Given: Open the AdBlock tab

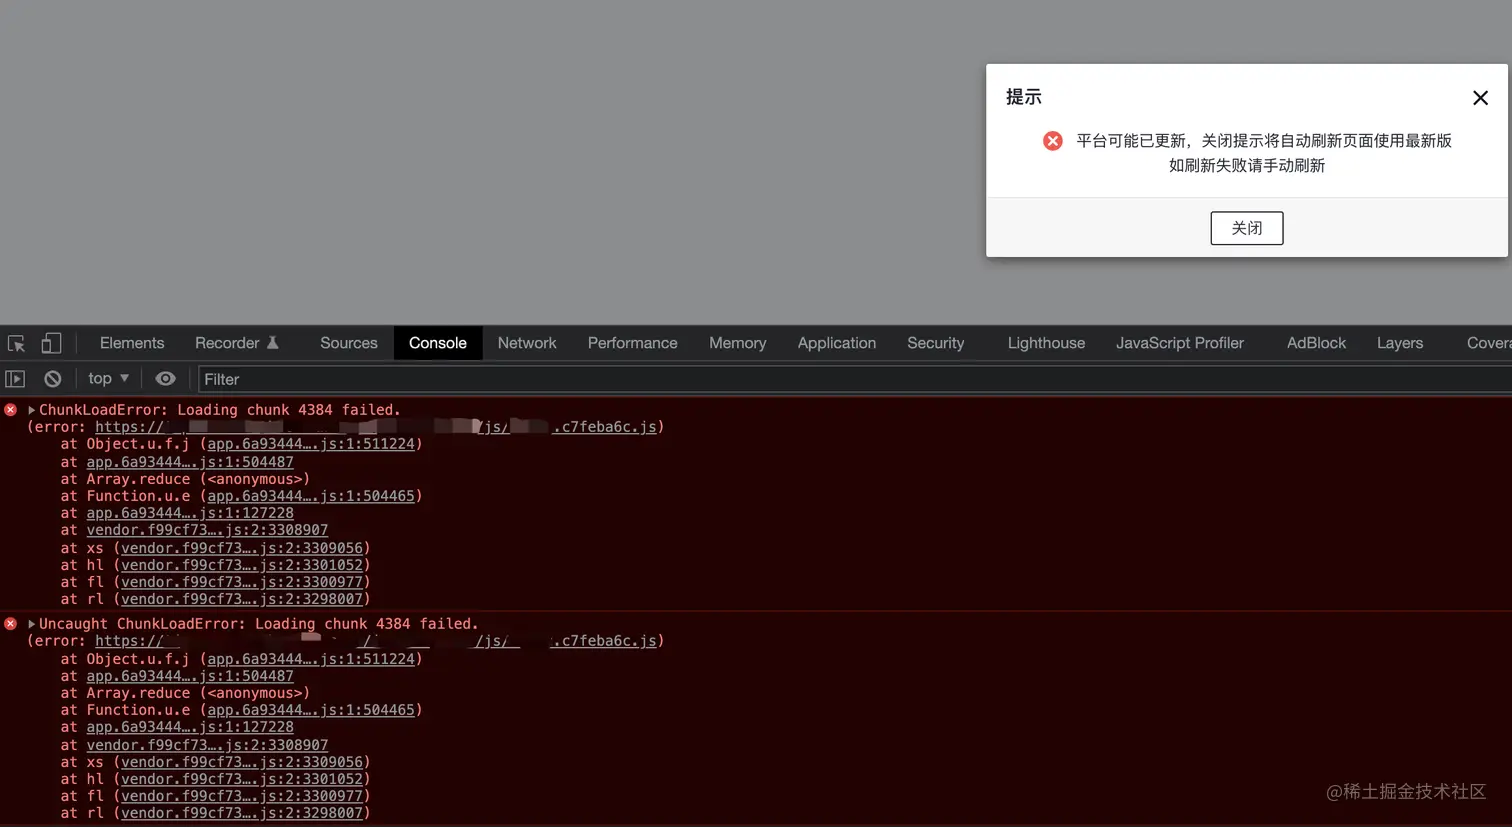Looking at the screenshot, I should coord(1317,343).
